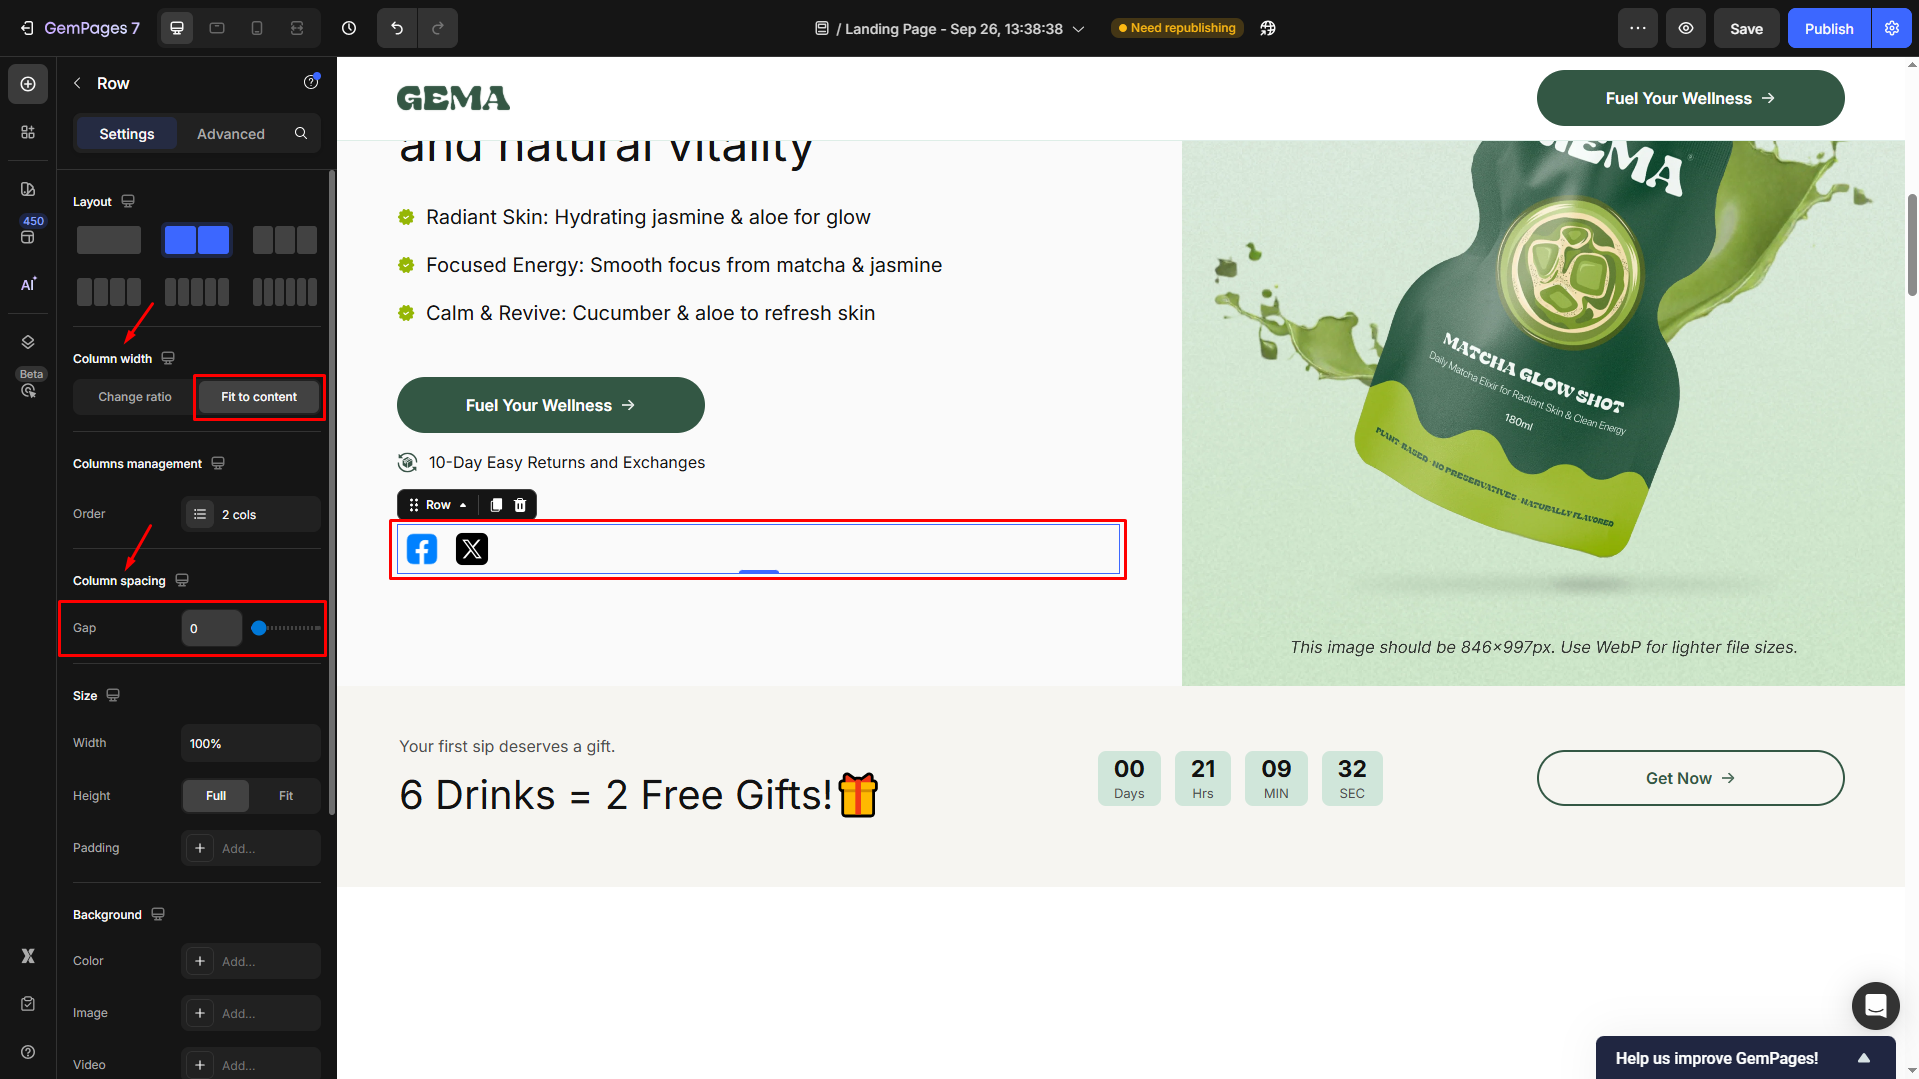The height and width of the screenshot is (1079, 1919).
Task: Open the help icon at sidebar bottom
Action: (28, 1052)
